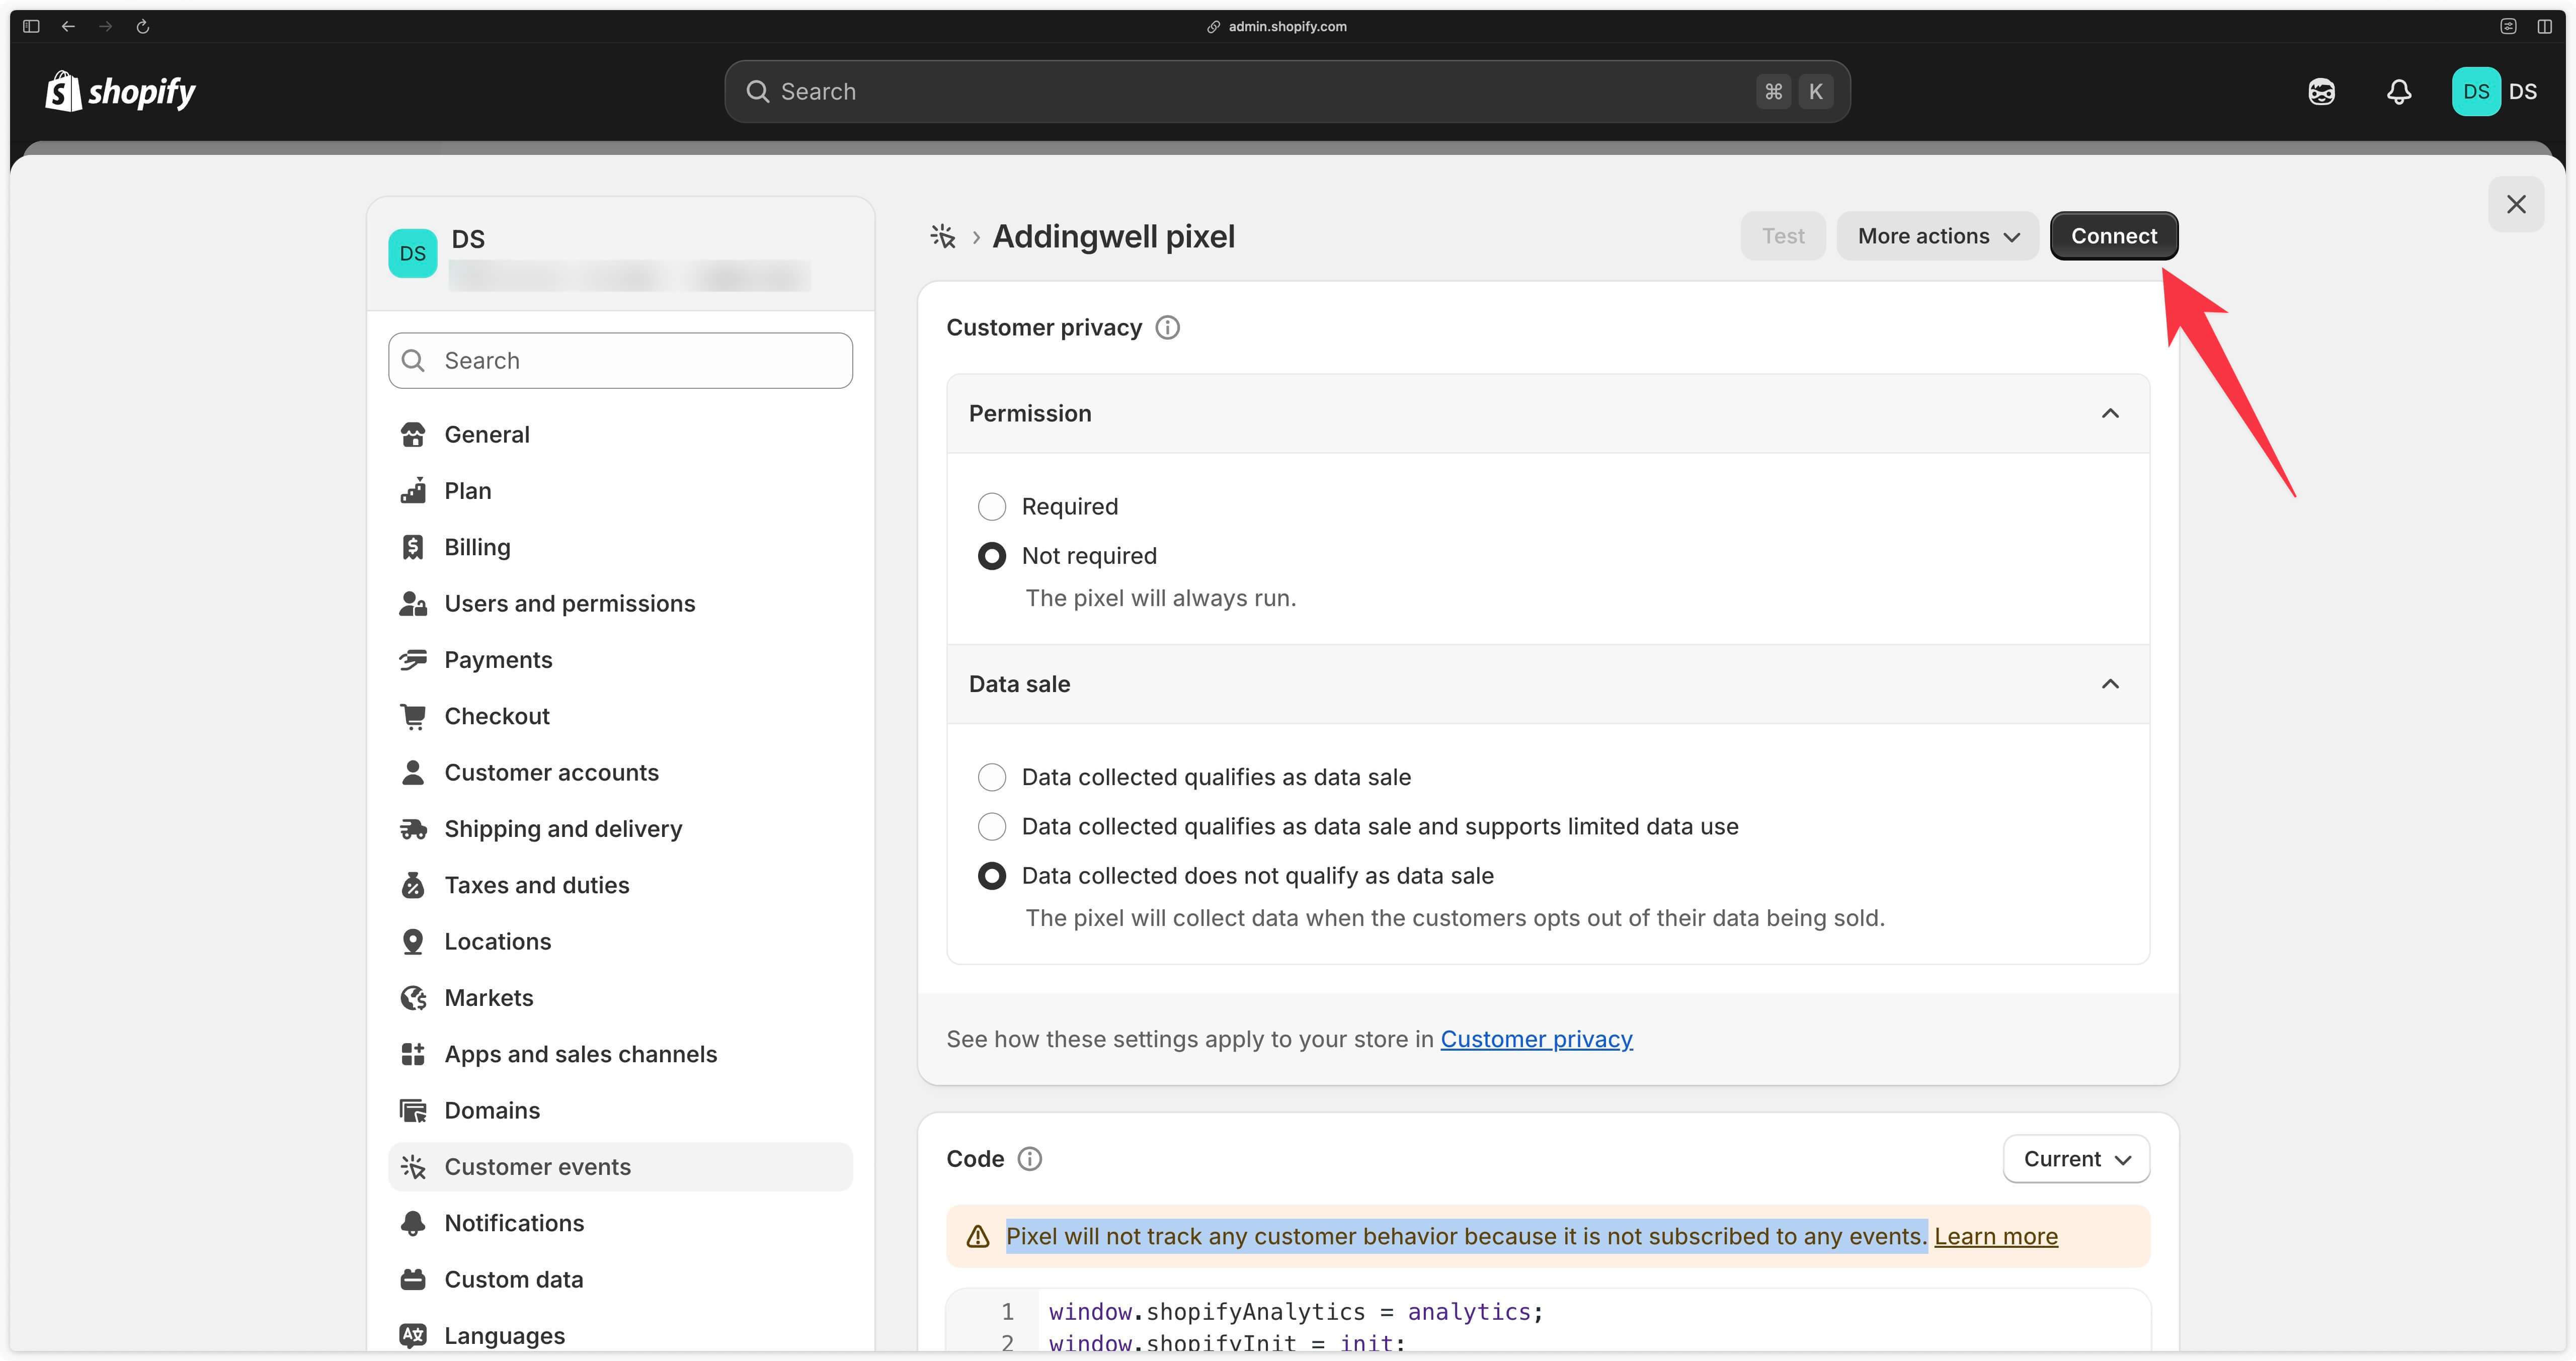2576x1361 pixels.
Task: Click the Shipping truck icon
Action: coord(413,828)
